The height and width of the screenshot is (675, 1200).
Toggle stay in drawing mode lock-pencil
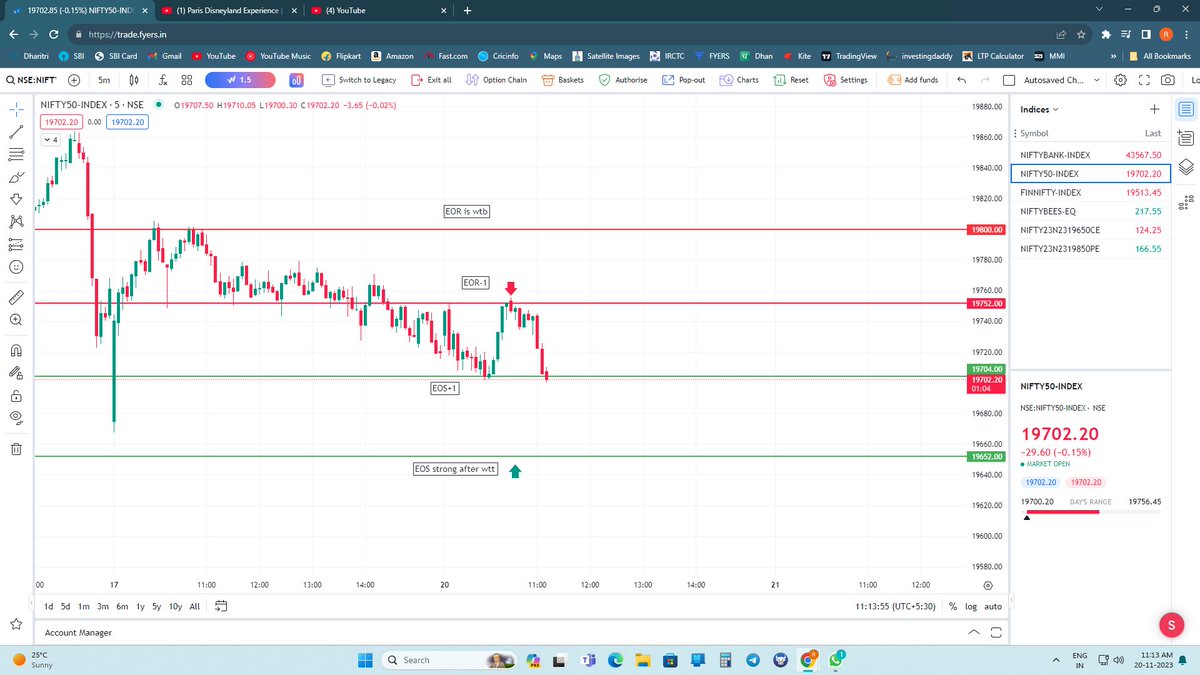16,372
